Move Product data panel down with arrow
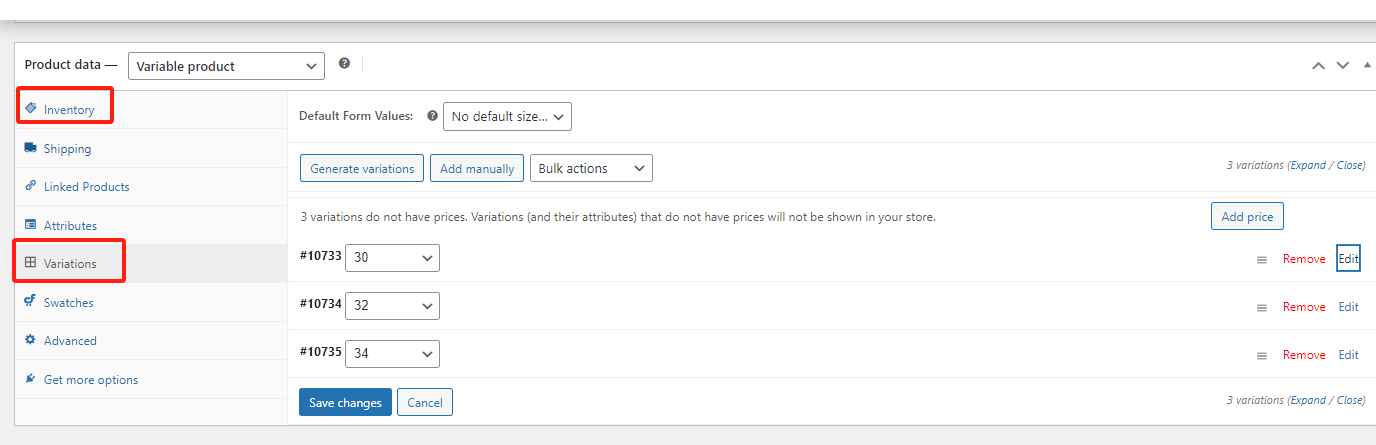Image resolution: width=1376 pixels, height=445 pixels. click(1343, 66)
